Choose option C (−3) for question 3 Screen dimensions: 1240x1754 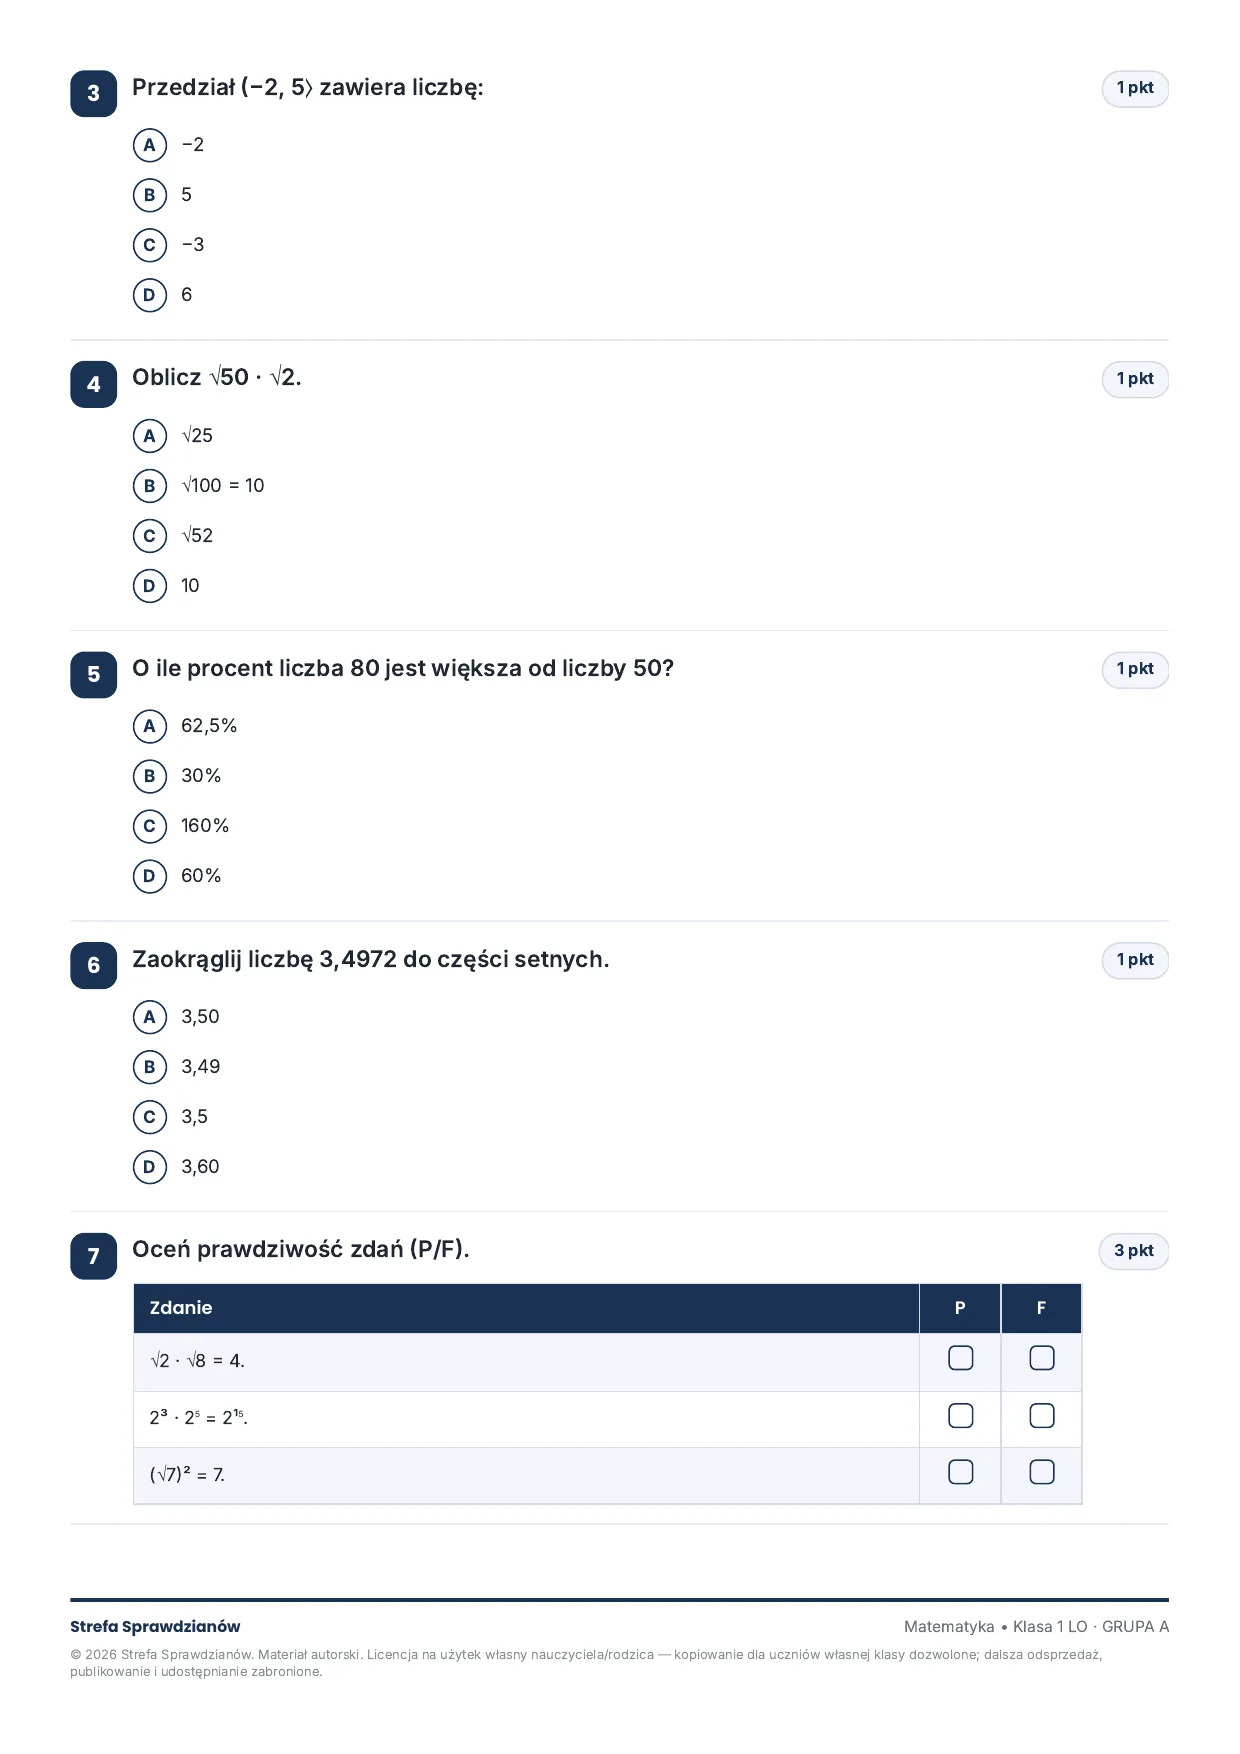point(150,245)
